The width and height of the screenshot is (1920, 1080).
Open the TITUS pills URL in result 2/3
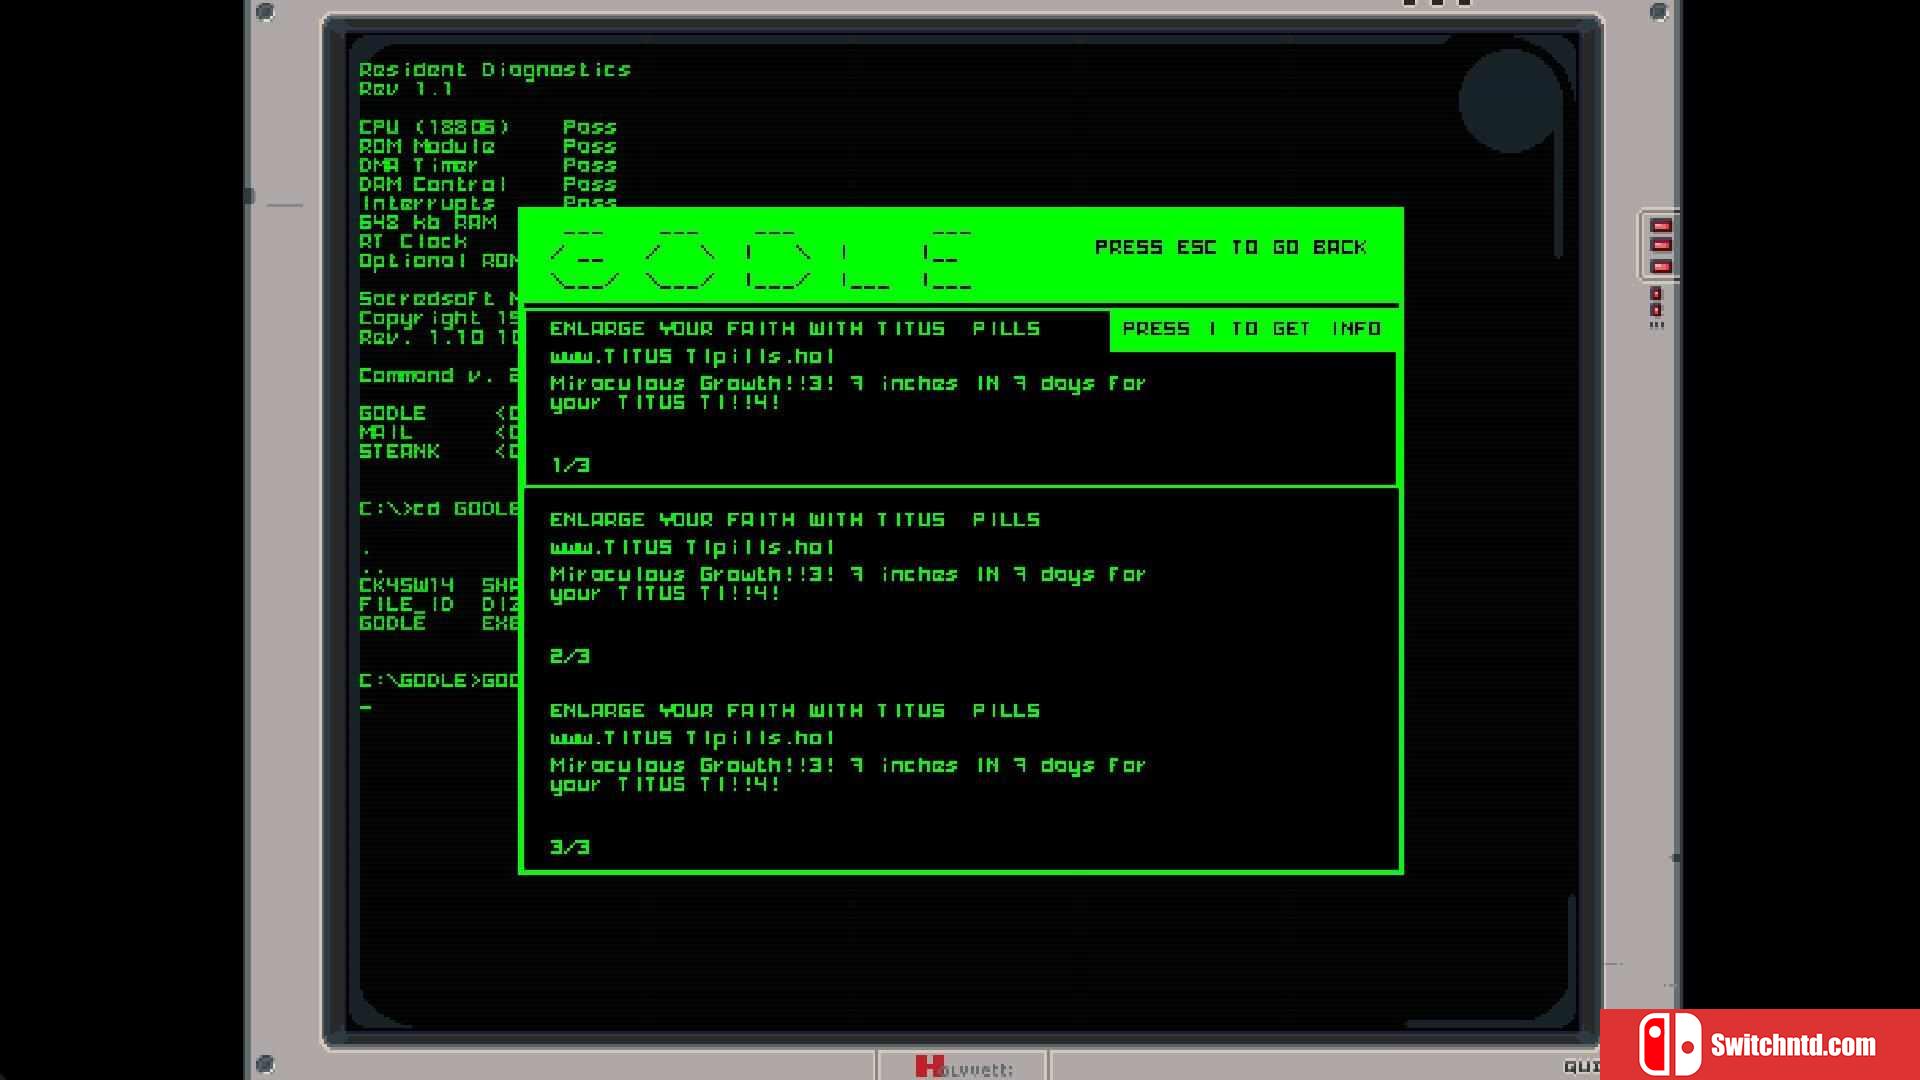(692, 548)
